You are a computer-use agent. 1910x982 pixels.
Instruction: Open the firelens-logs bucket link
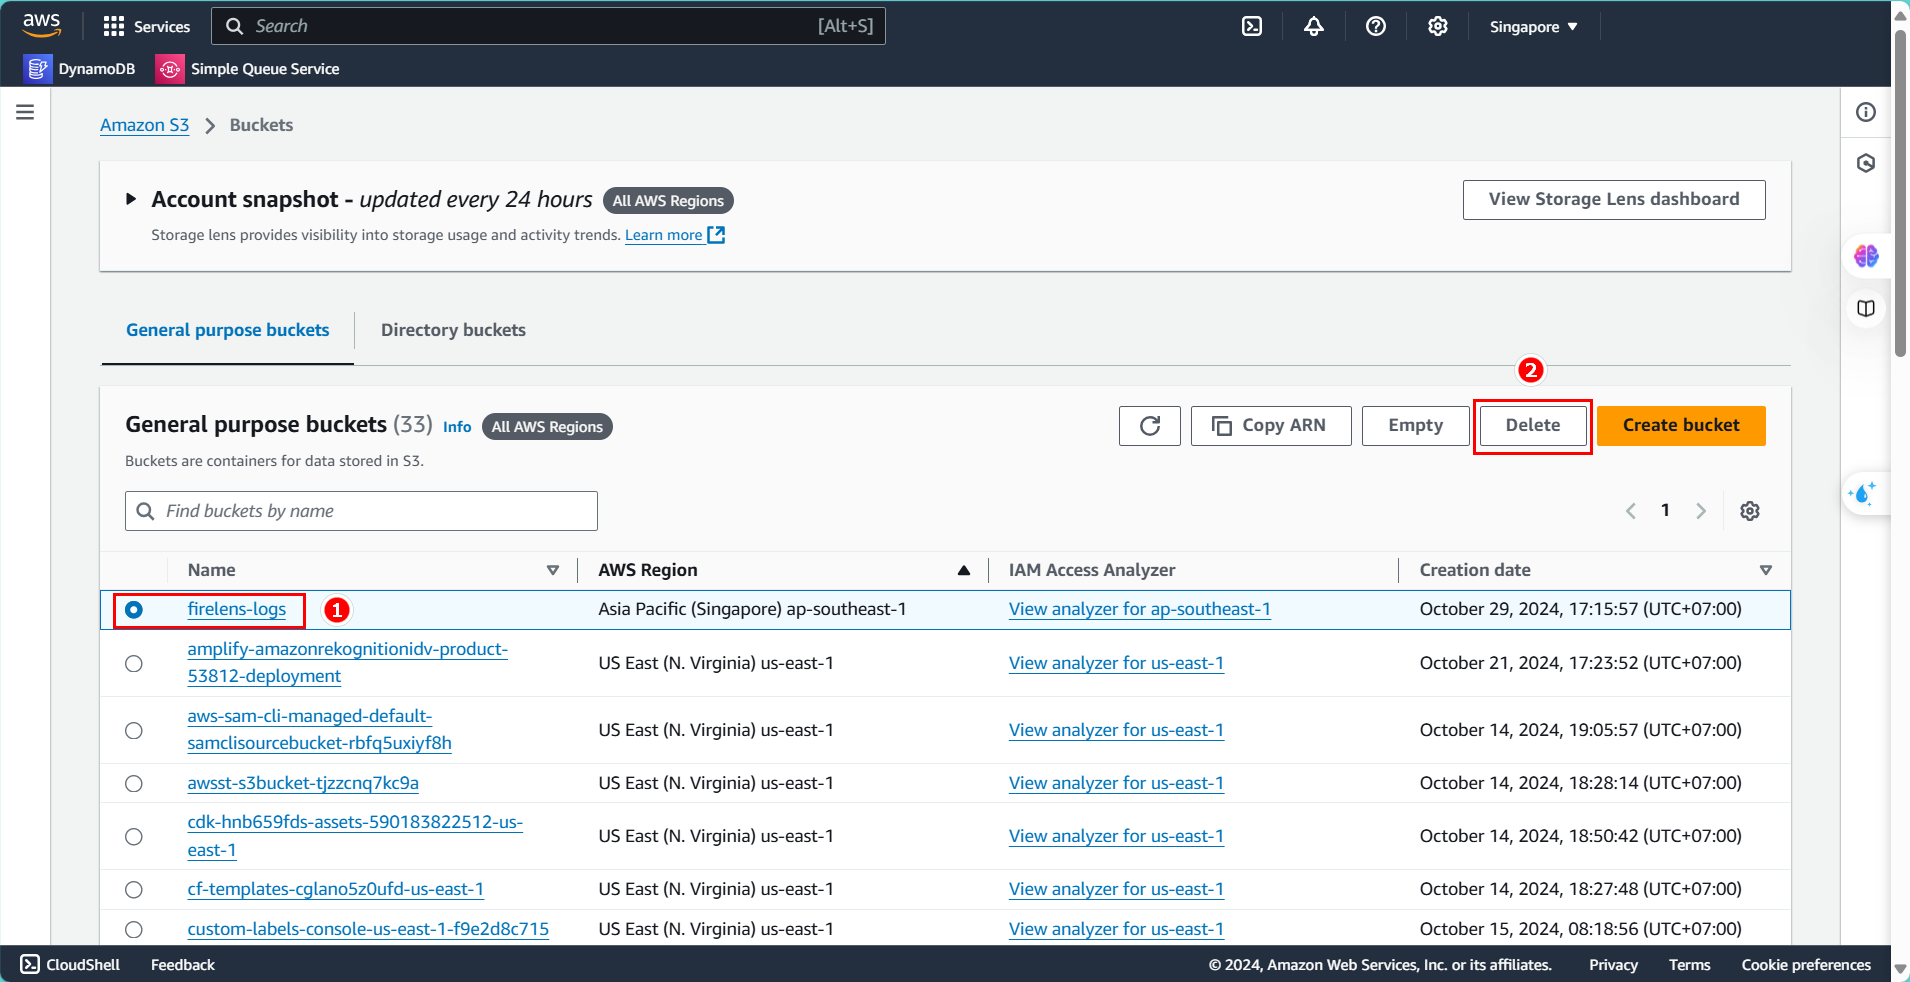(x=237, y=609)
